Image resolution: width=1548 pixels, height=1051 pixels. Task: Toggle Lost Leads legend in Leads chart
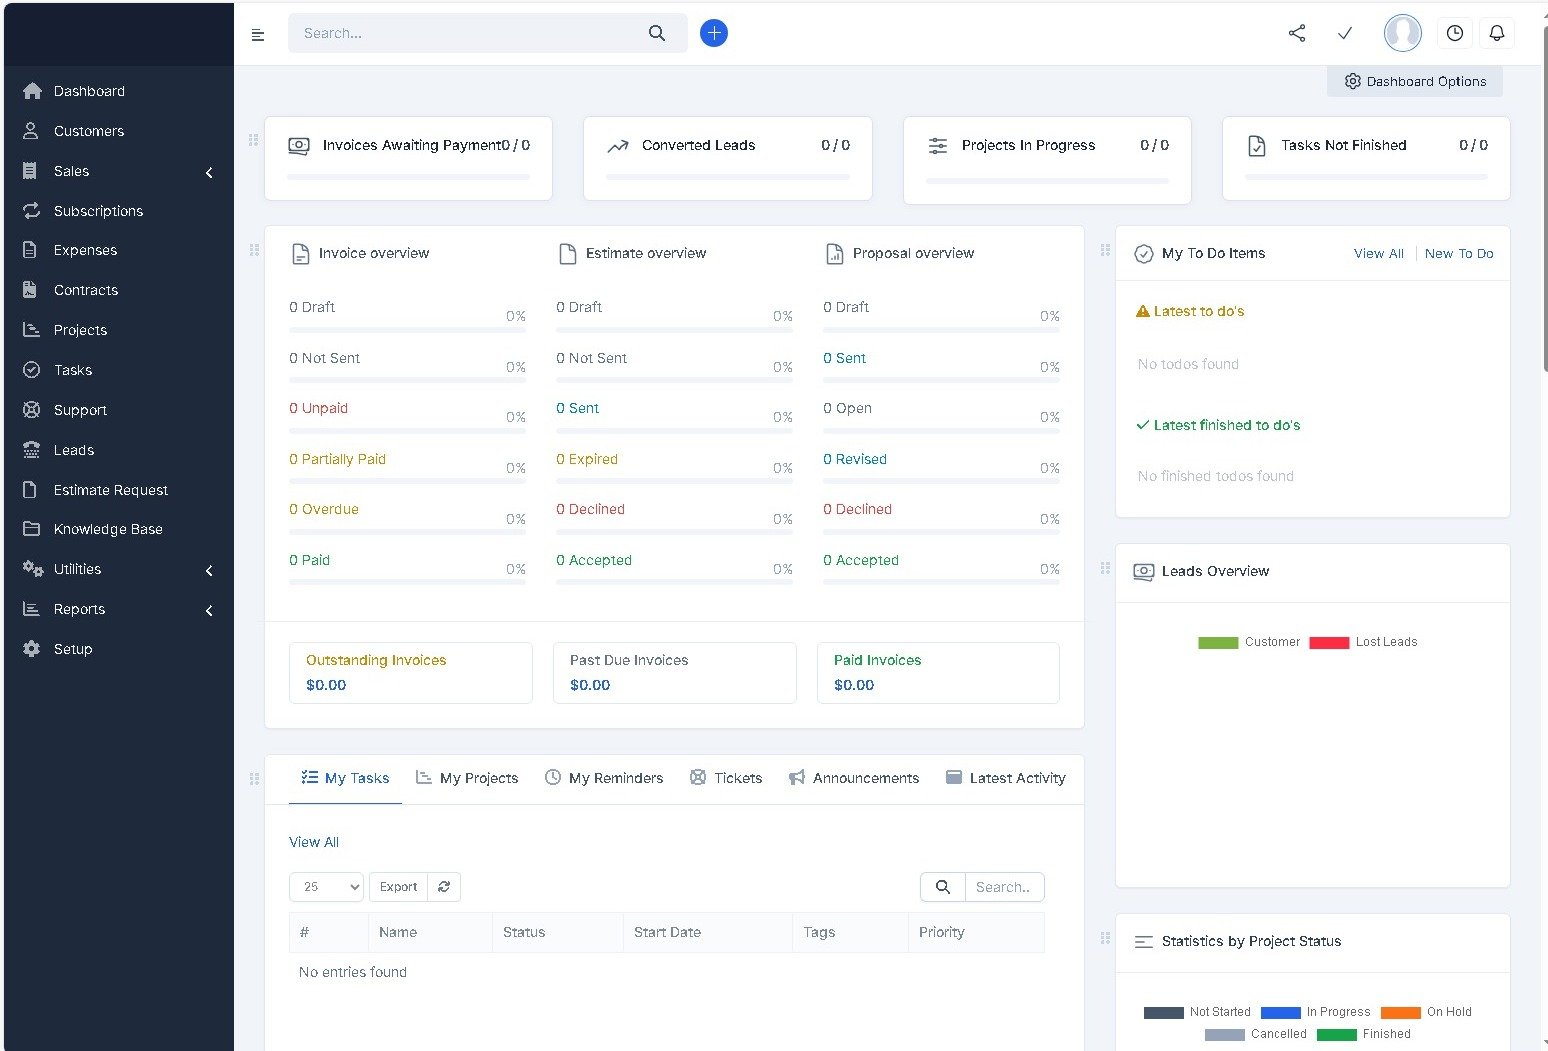click(1363, 642)
